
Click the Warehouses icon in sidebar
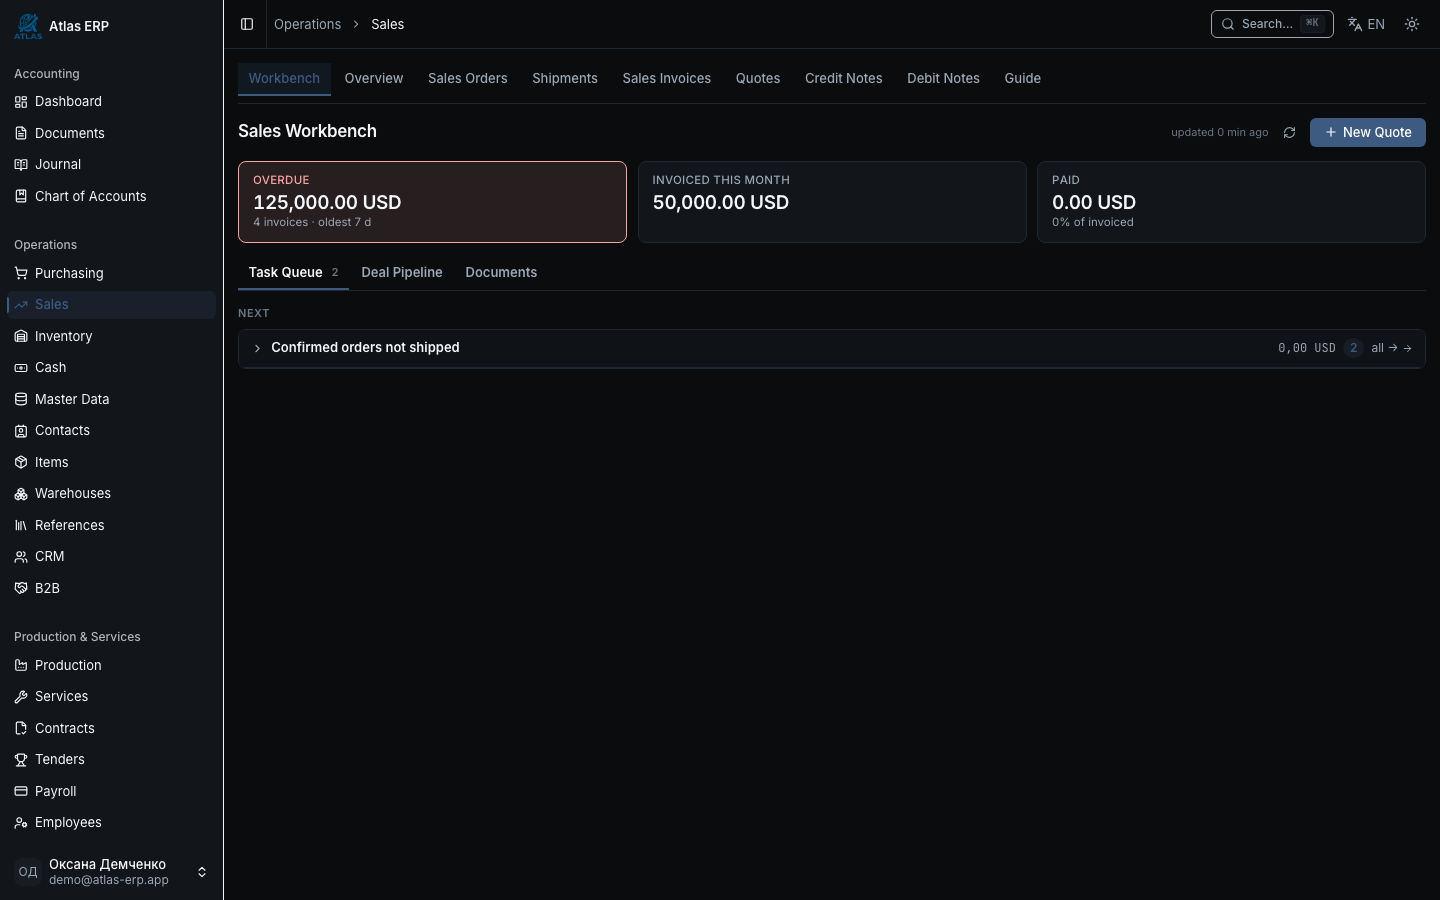[21, 494]
